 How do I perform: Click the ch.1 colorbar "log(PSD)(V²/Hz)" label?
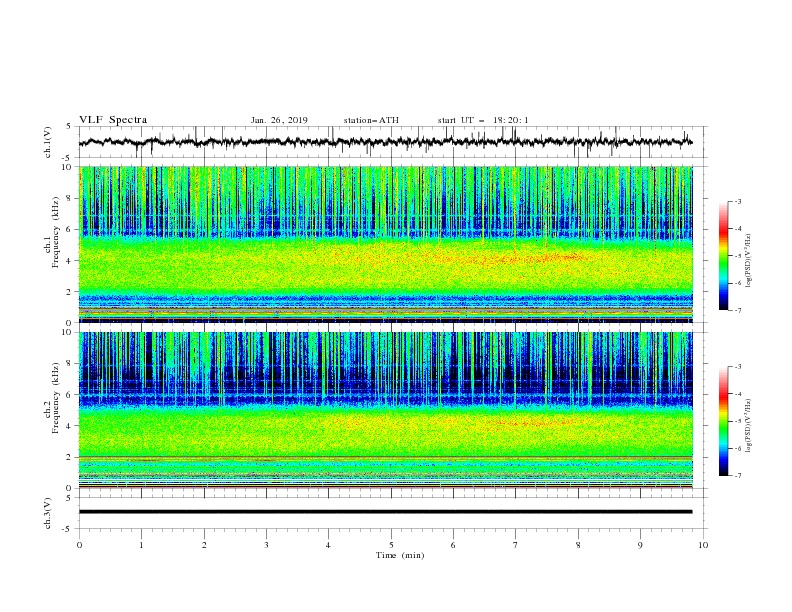coord(749,261)
